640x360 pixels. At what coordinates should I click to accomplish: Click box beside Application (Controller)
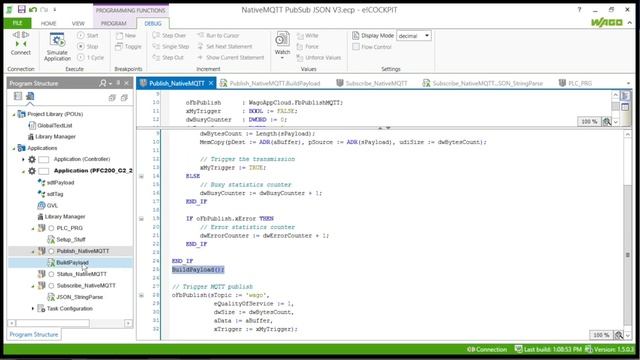click(x=44, y=160)
